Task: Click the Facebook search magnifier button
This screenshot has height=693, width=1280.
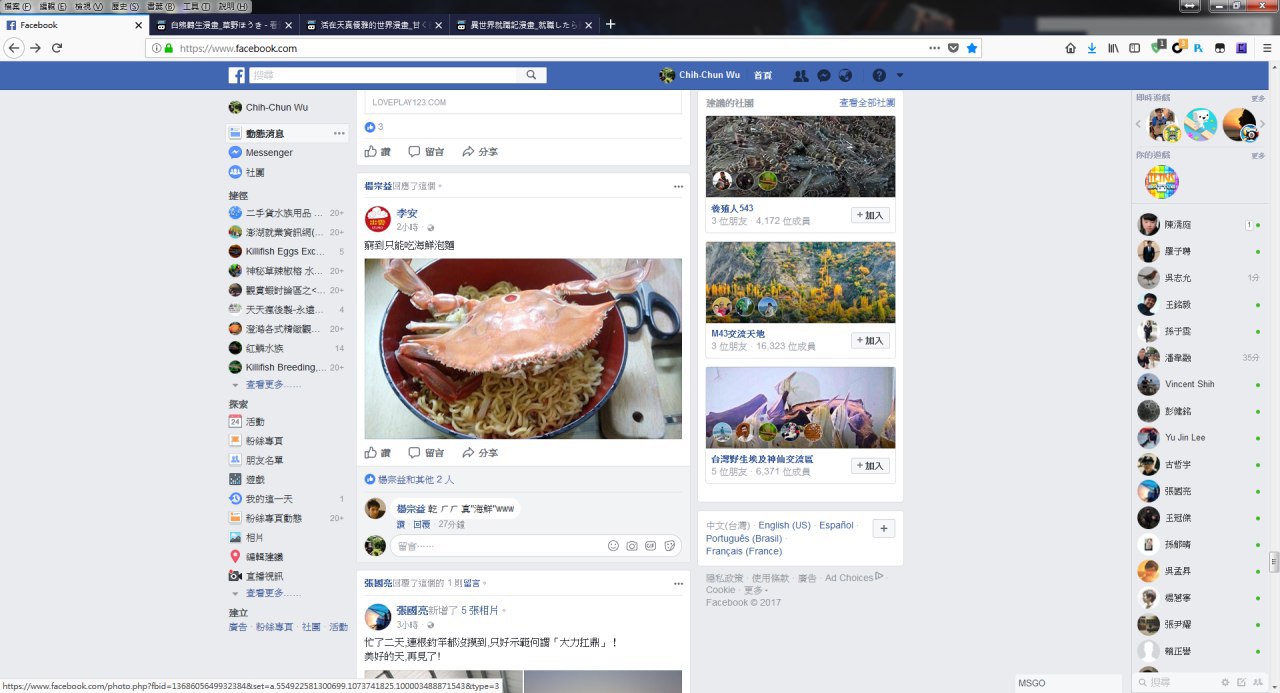Action: [x=531, y=75]
